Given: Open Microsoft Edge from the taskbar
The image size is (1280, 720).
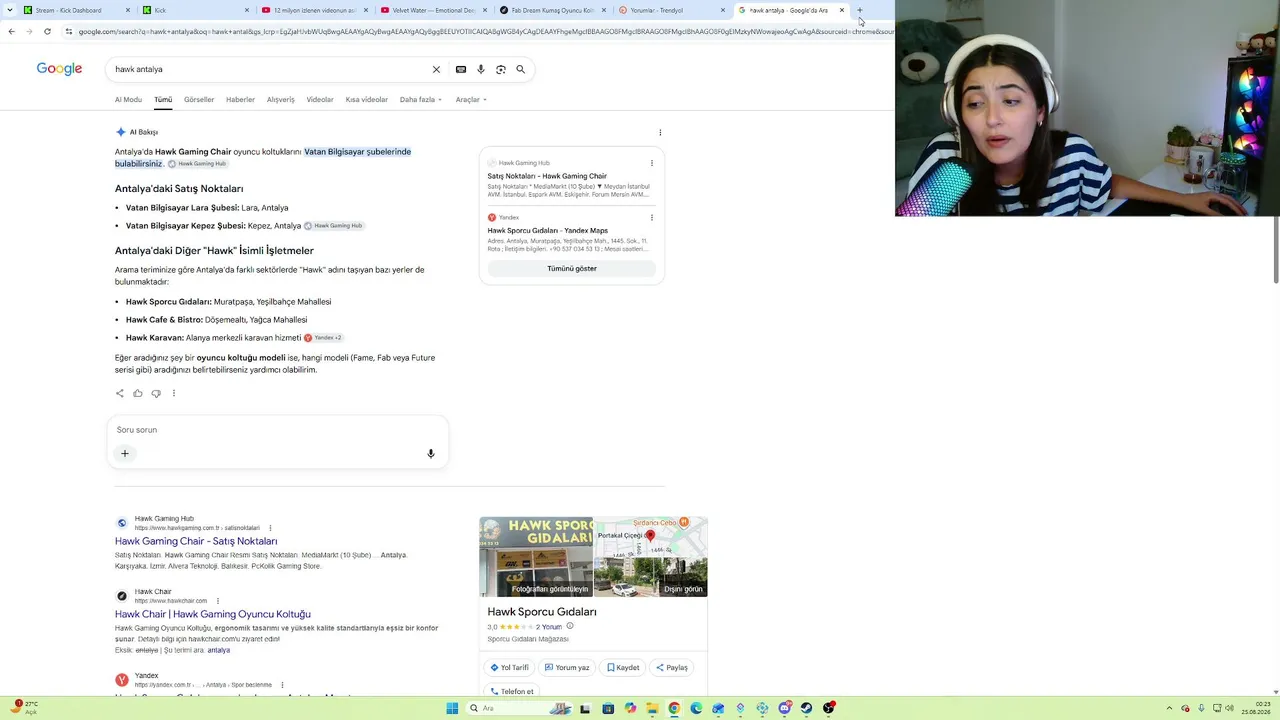Looking at the screenshot, I should tap(696, 708).
